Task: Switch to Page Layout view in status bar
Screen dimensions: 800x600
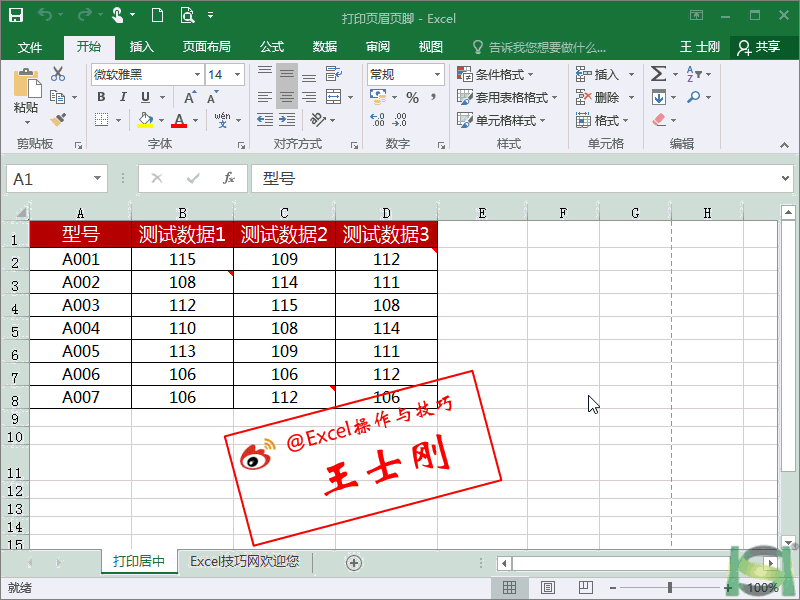Action: 548,588
